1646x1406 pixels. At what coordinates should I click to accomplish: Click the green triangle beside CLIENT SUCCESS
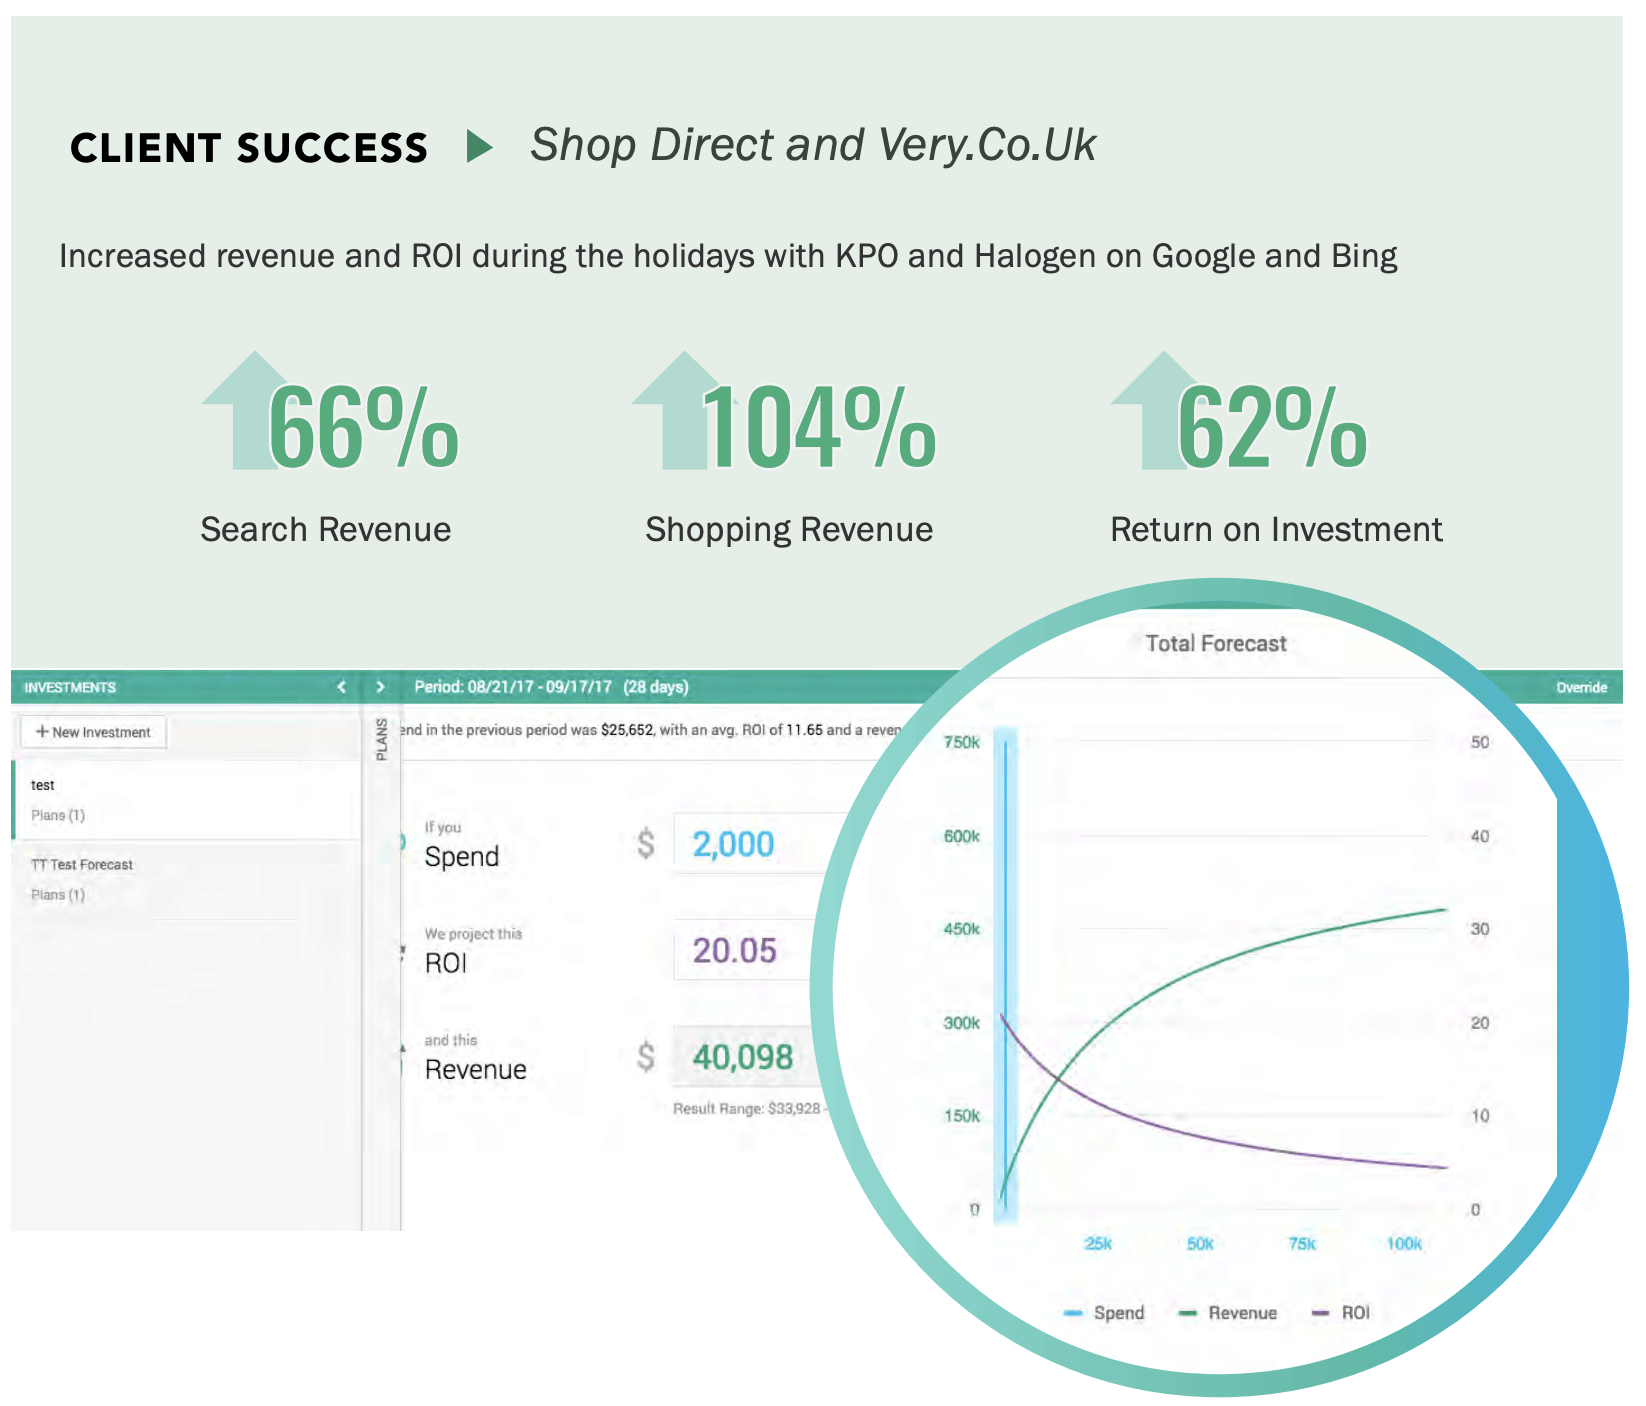(x=479, y=147)
